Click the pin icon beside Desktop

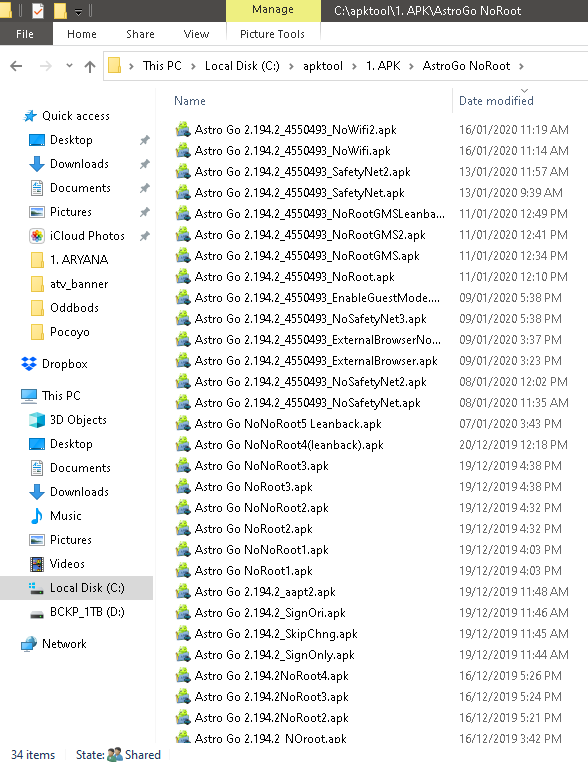[x=145, y=140]
